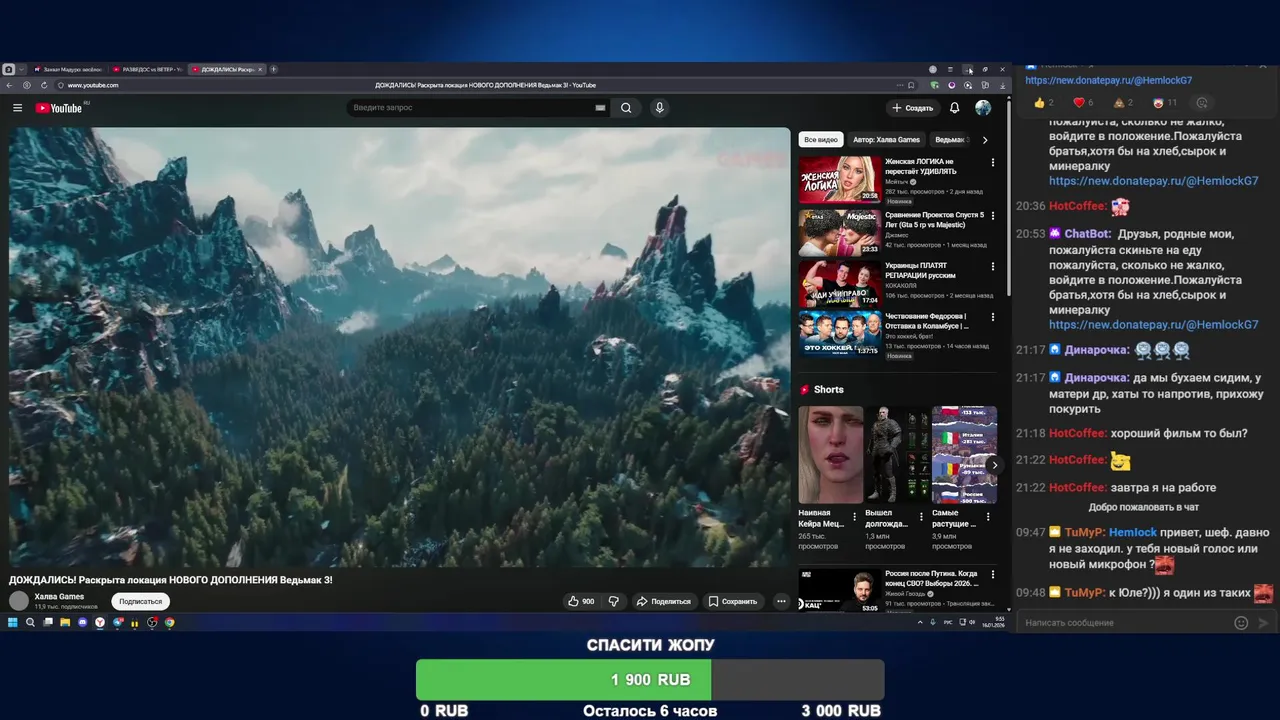The height and width of the screenshot is (720, 1280).
Task: Click the heart reaction in chat
Action: [1084, 103]
